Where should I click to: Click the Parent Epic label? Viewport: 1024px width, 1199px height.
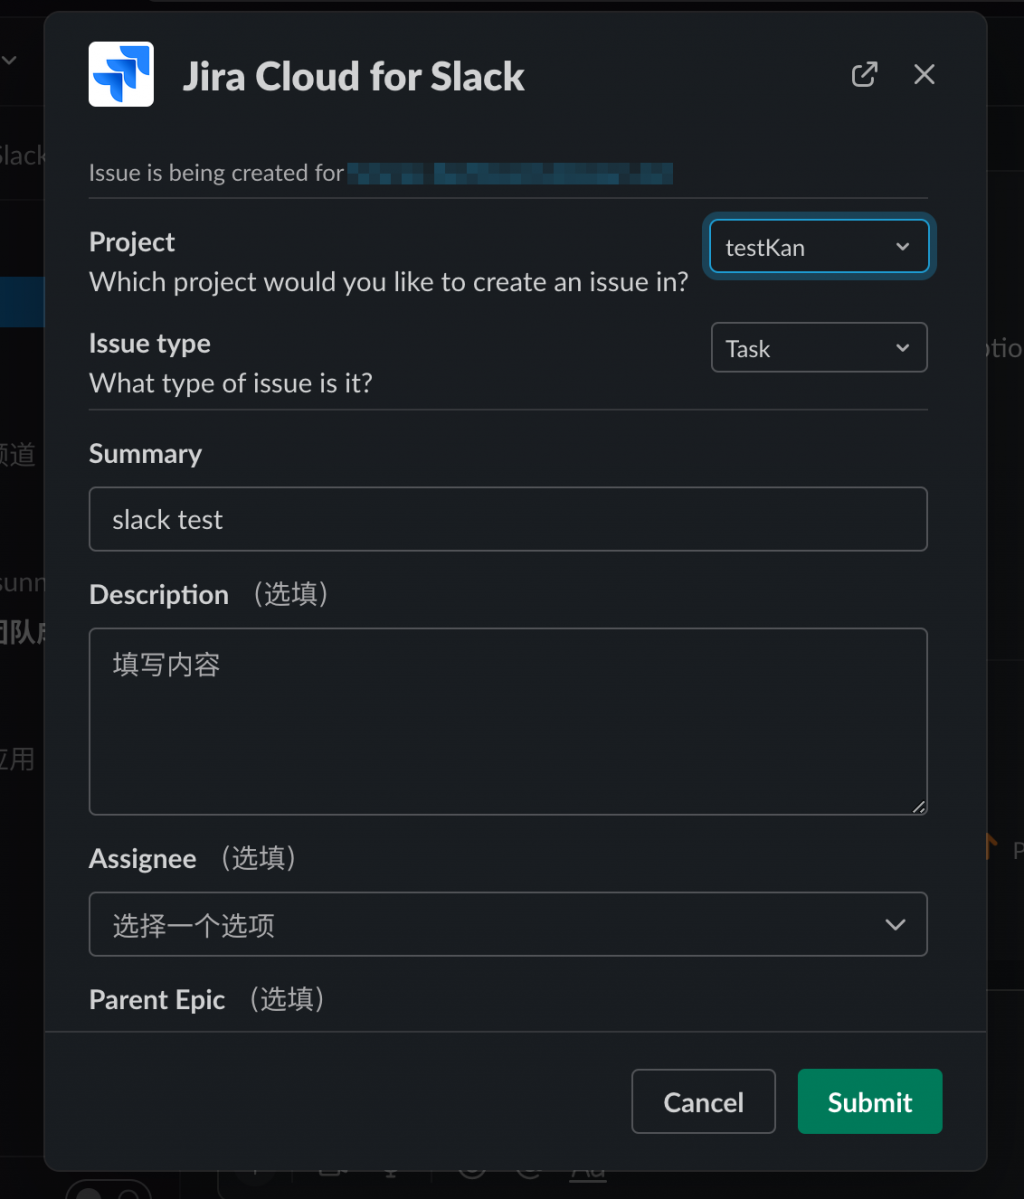(157, 1000)
